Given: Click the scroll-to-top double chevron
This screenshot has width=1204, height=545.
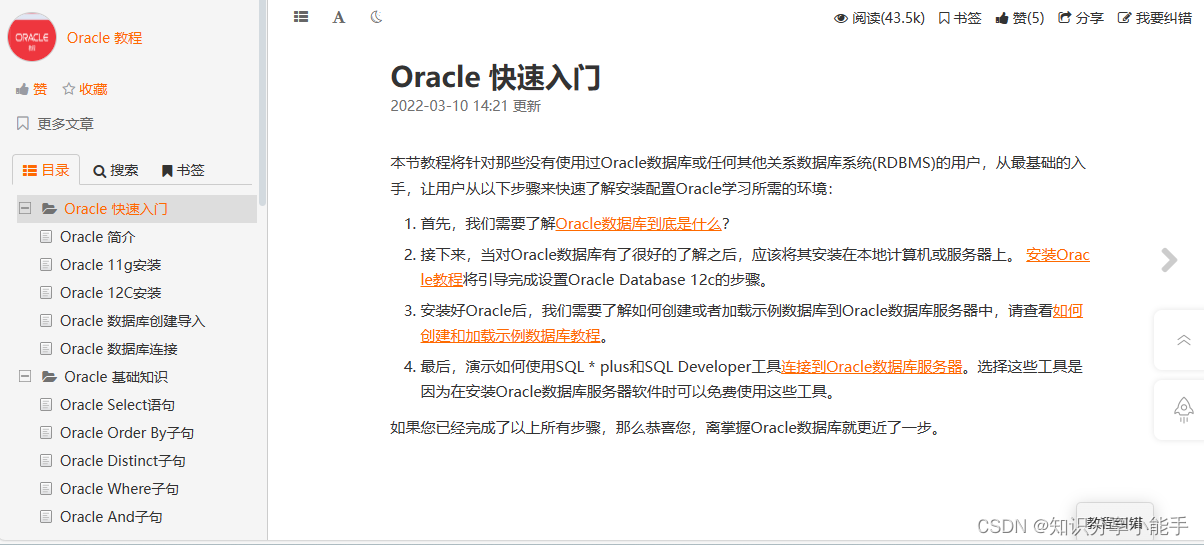Looking at the screenshot, I should point(1183,340).
